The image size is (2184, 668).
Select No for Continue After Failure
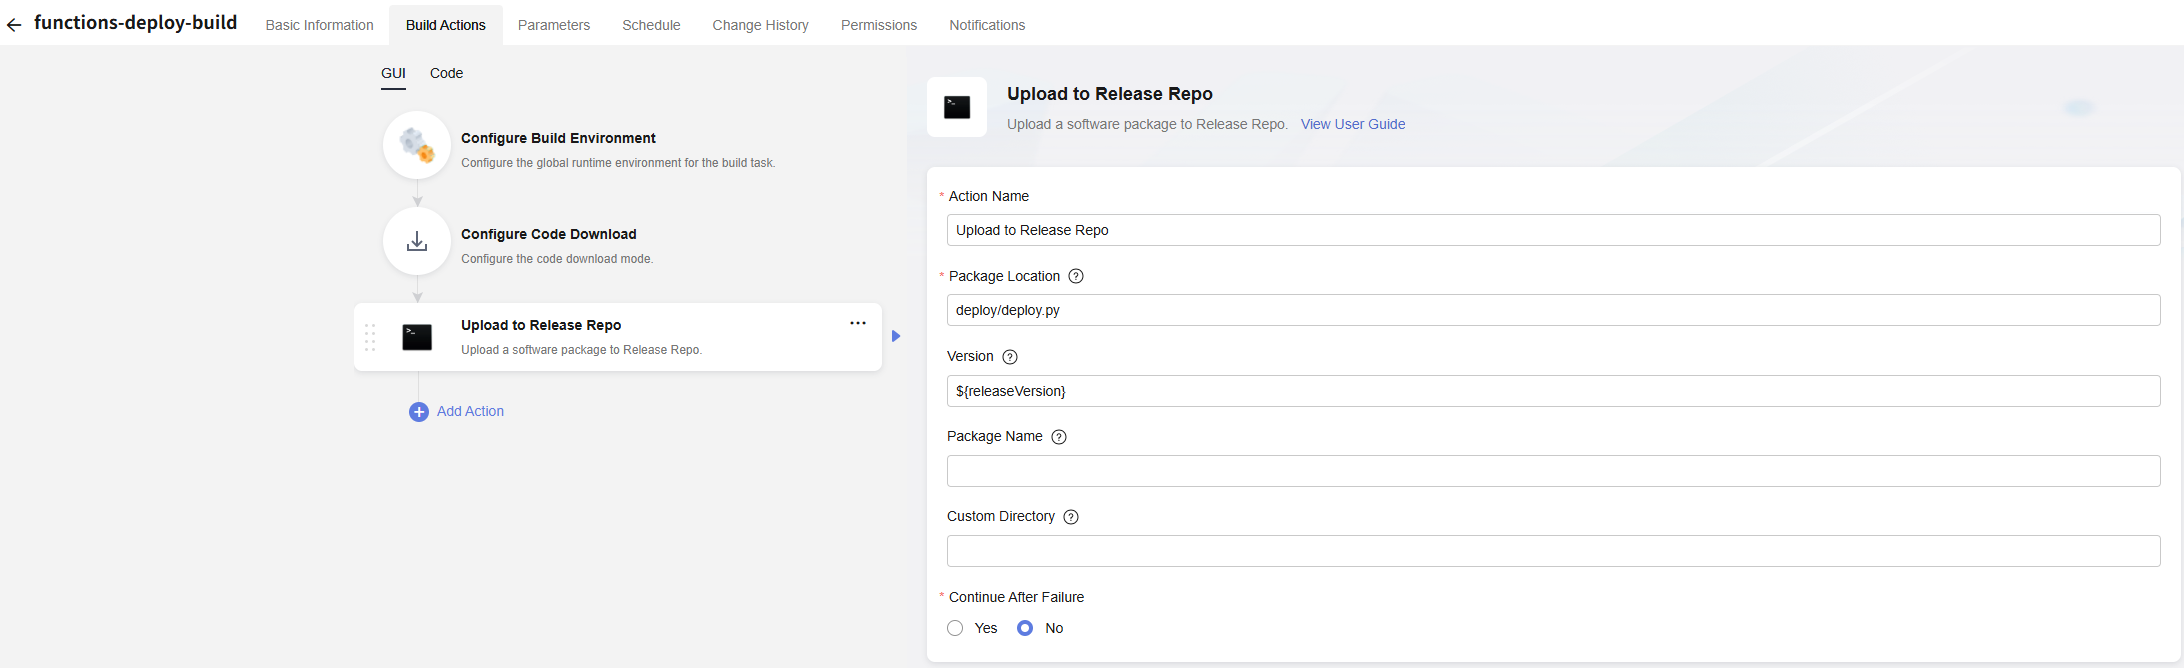tap(1025, 628)
